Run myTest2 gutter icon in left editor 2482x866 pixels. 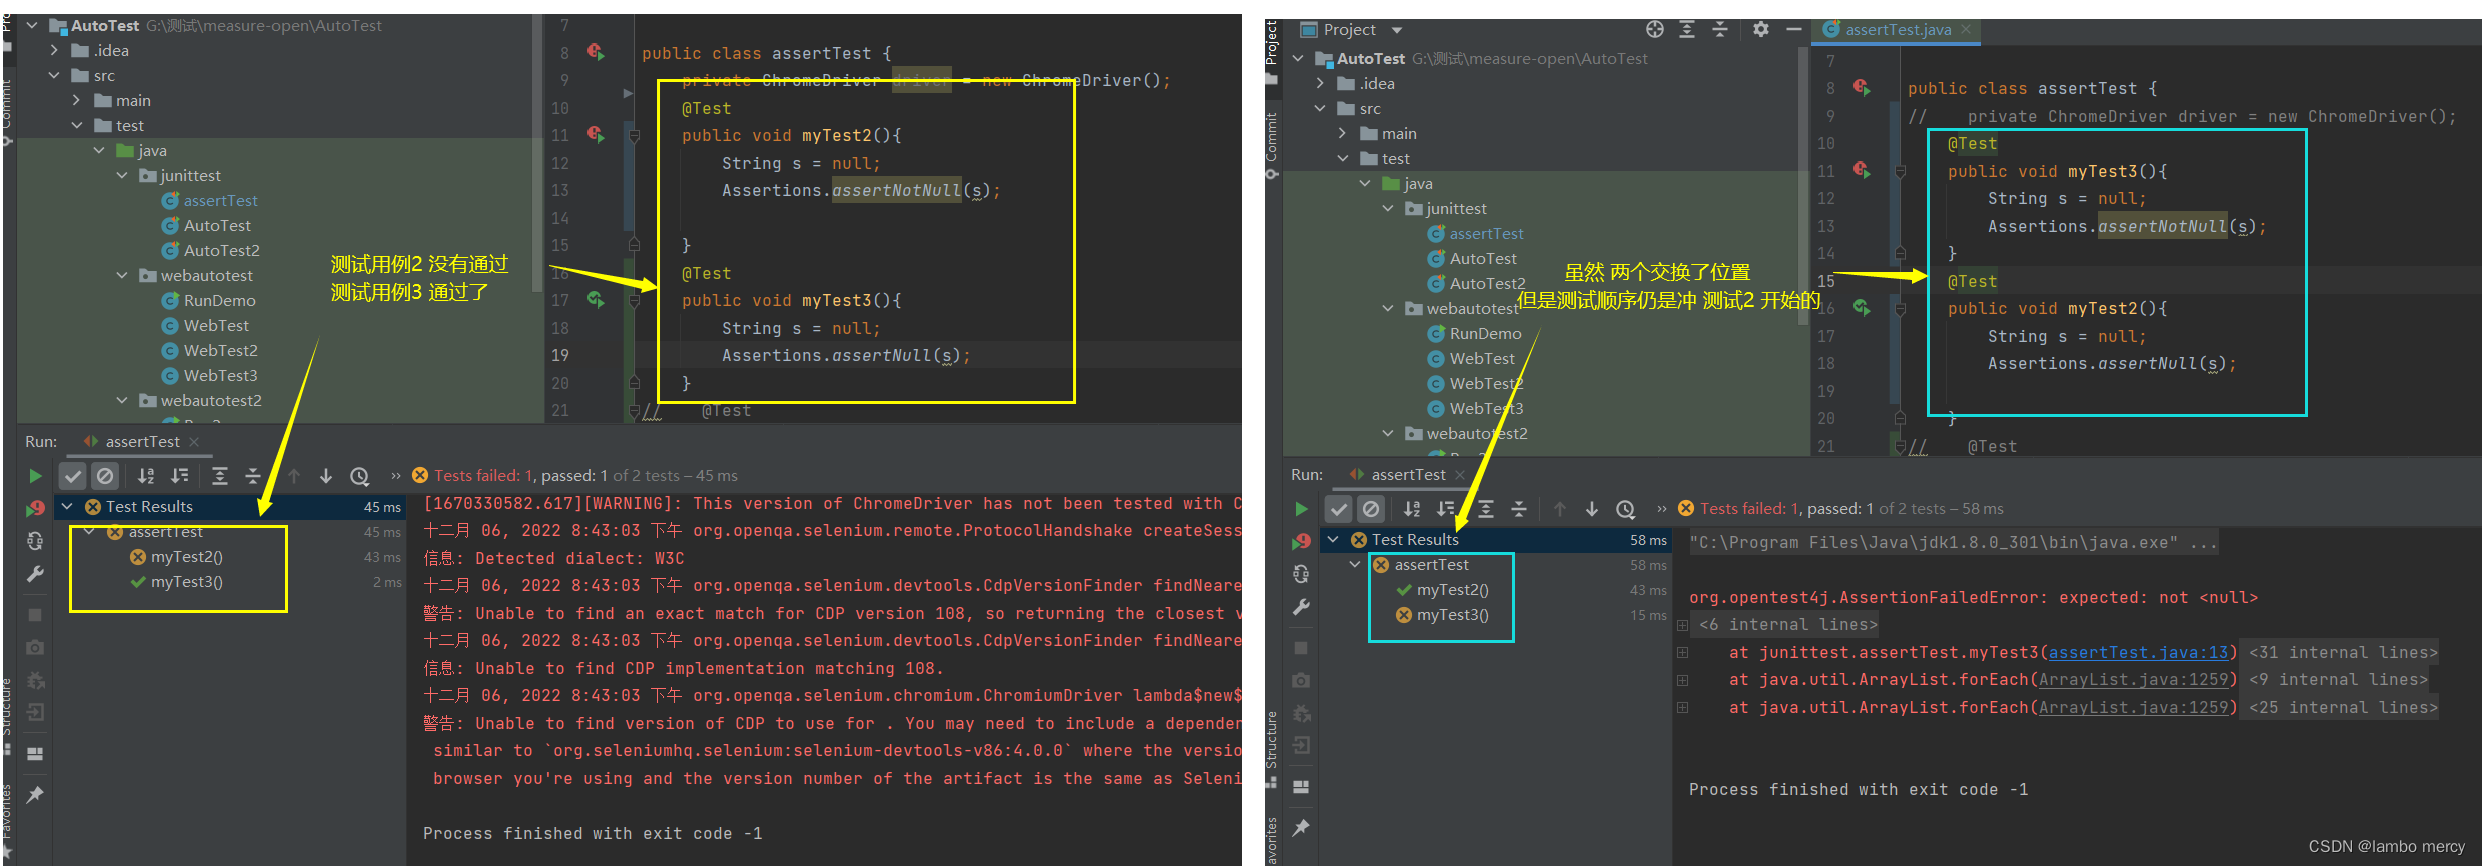pos(596,134)
